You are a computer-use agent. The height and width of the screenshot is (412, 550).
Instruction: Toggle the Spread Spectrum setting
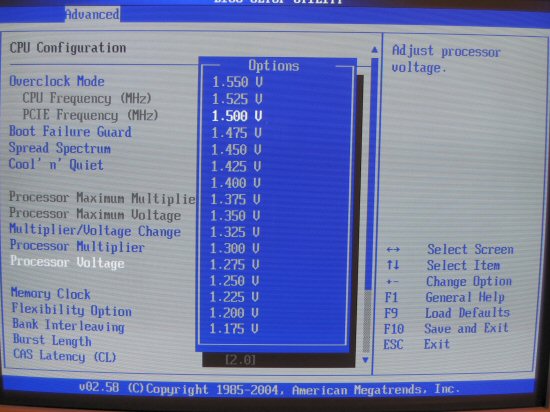coord(60,148)
